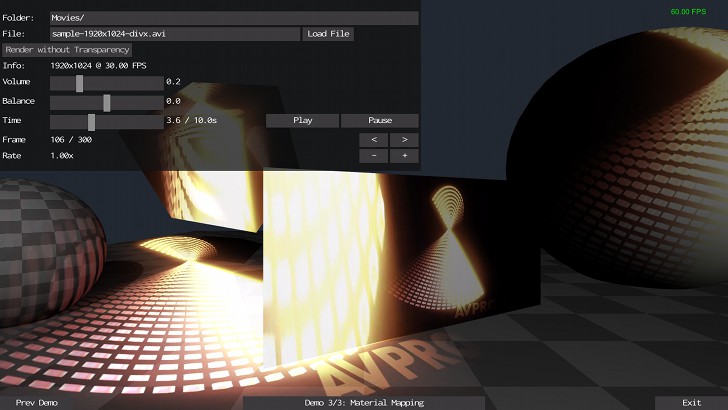The width and height of the screenshot is (728, 410).
Task: Click the Balance value 0.0
Action: [x=173, y=101]
